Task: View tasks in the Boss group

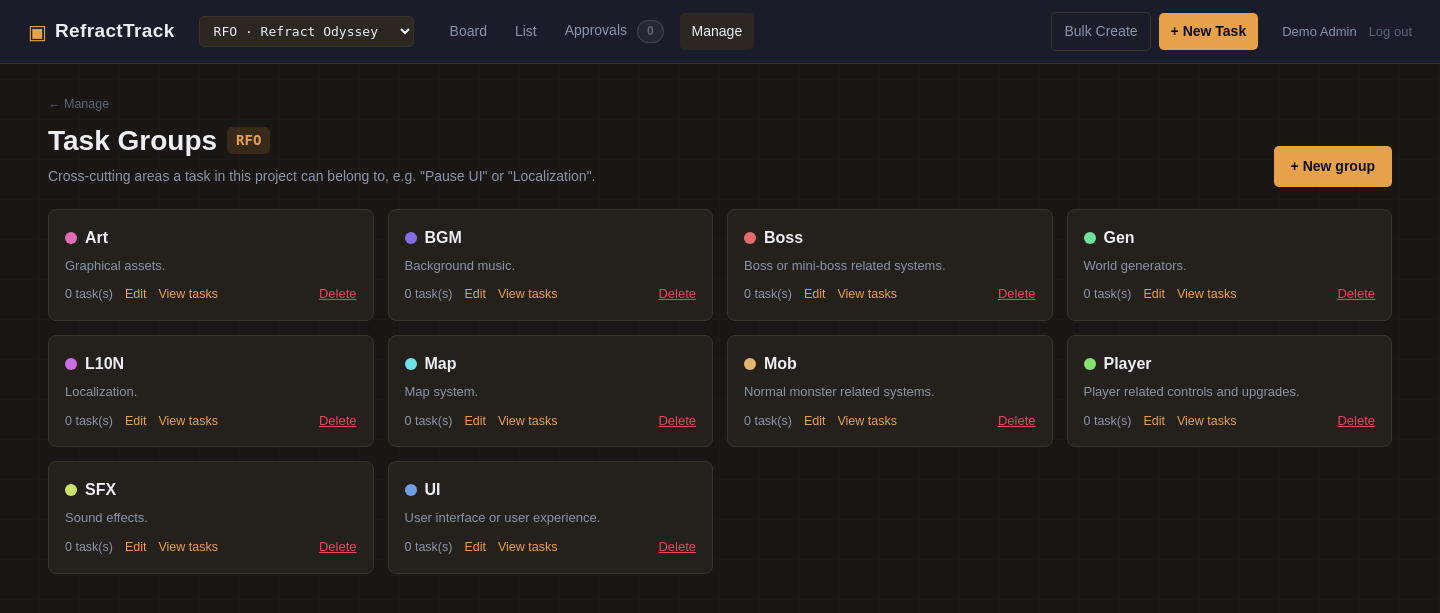Action: click(867, 294)
